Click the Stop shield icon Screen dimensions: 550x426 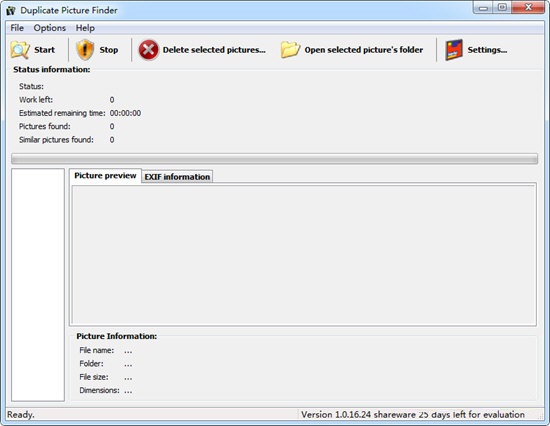pyautogui.click(x=85, y=50)
